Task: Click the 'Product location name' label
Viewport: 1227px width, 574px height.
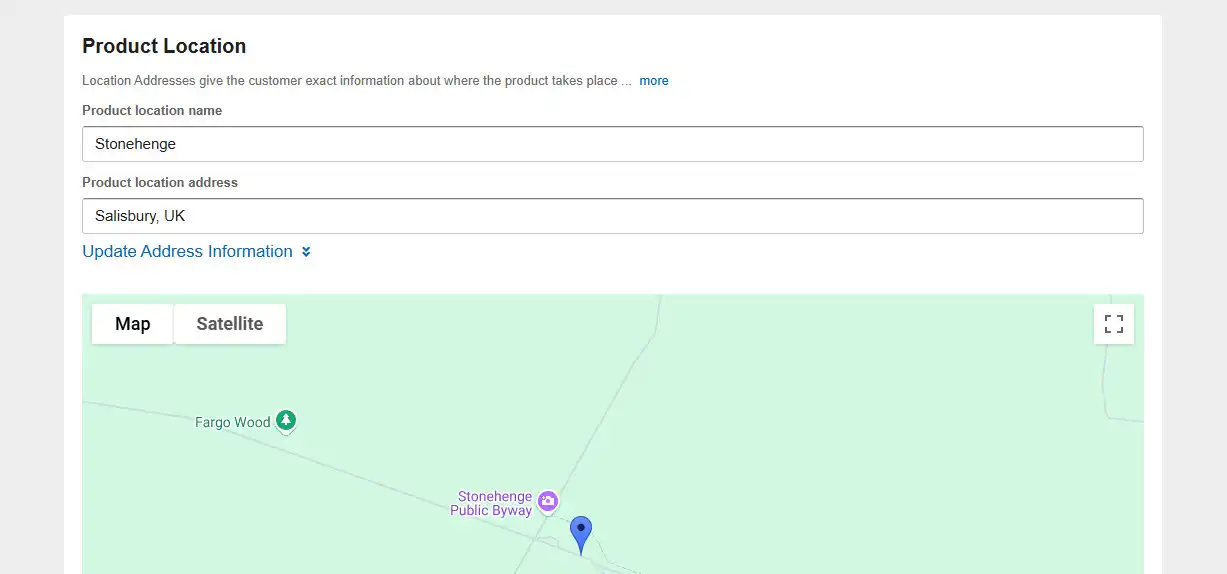Action: 152,110
